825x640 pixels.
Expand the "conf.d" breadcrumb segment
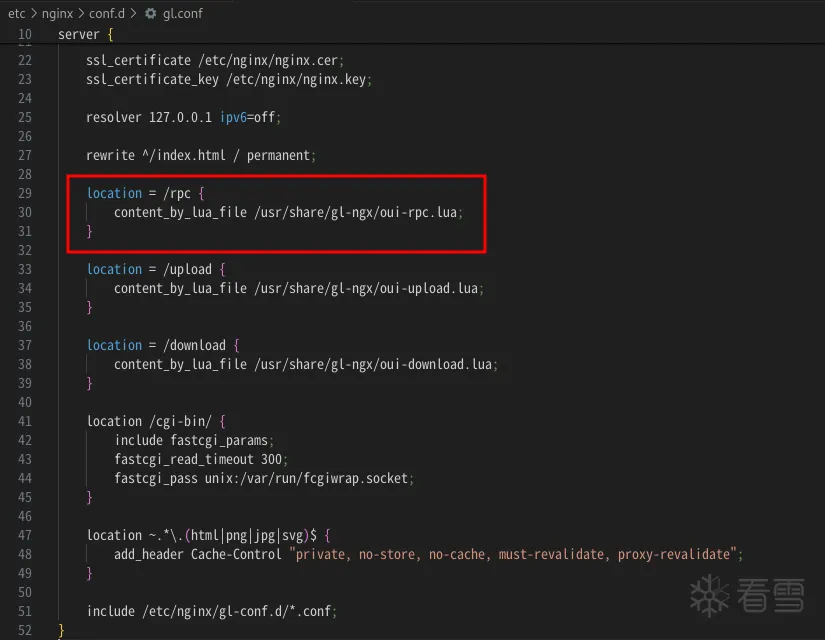[105, 14]
